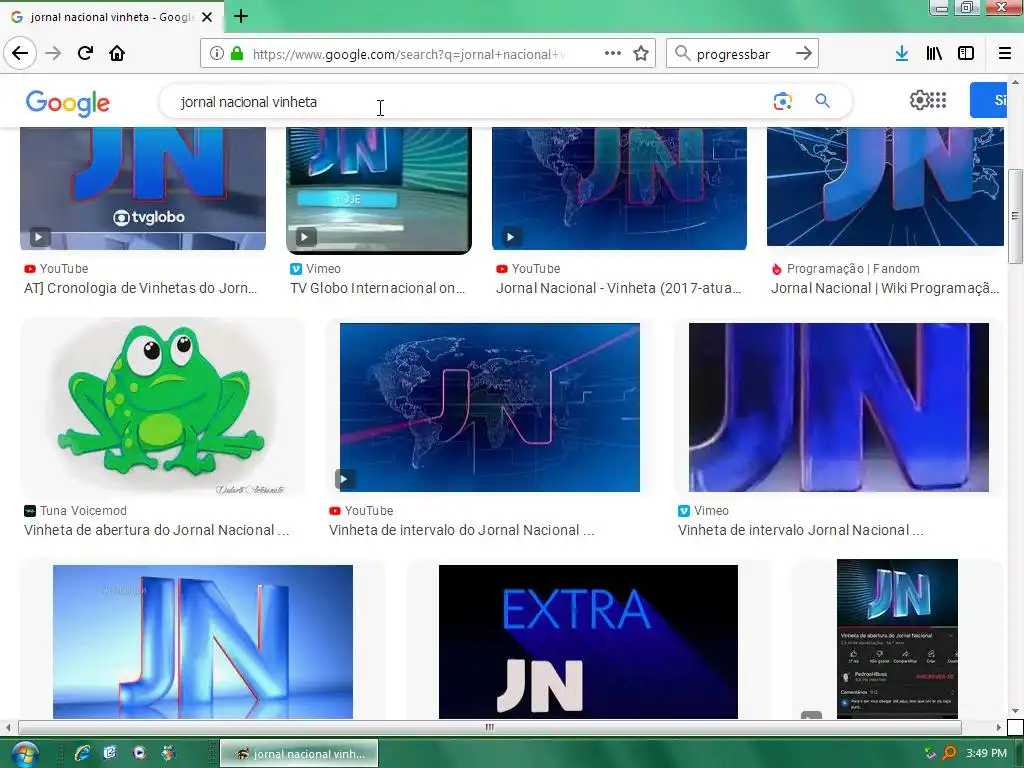1024x768 pixels.
Task: Show site information icon in address bar
Action: coord(217,54)
